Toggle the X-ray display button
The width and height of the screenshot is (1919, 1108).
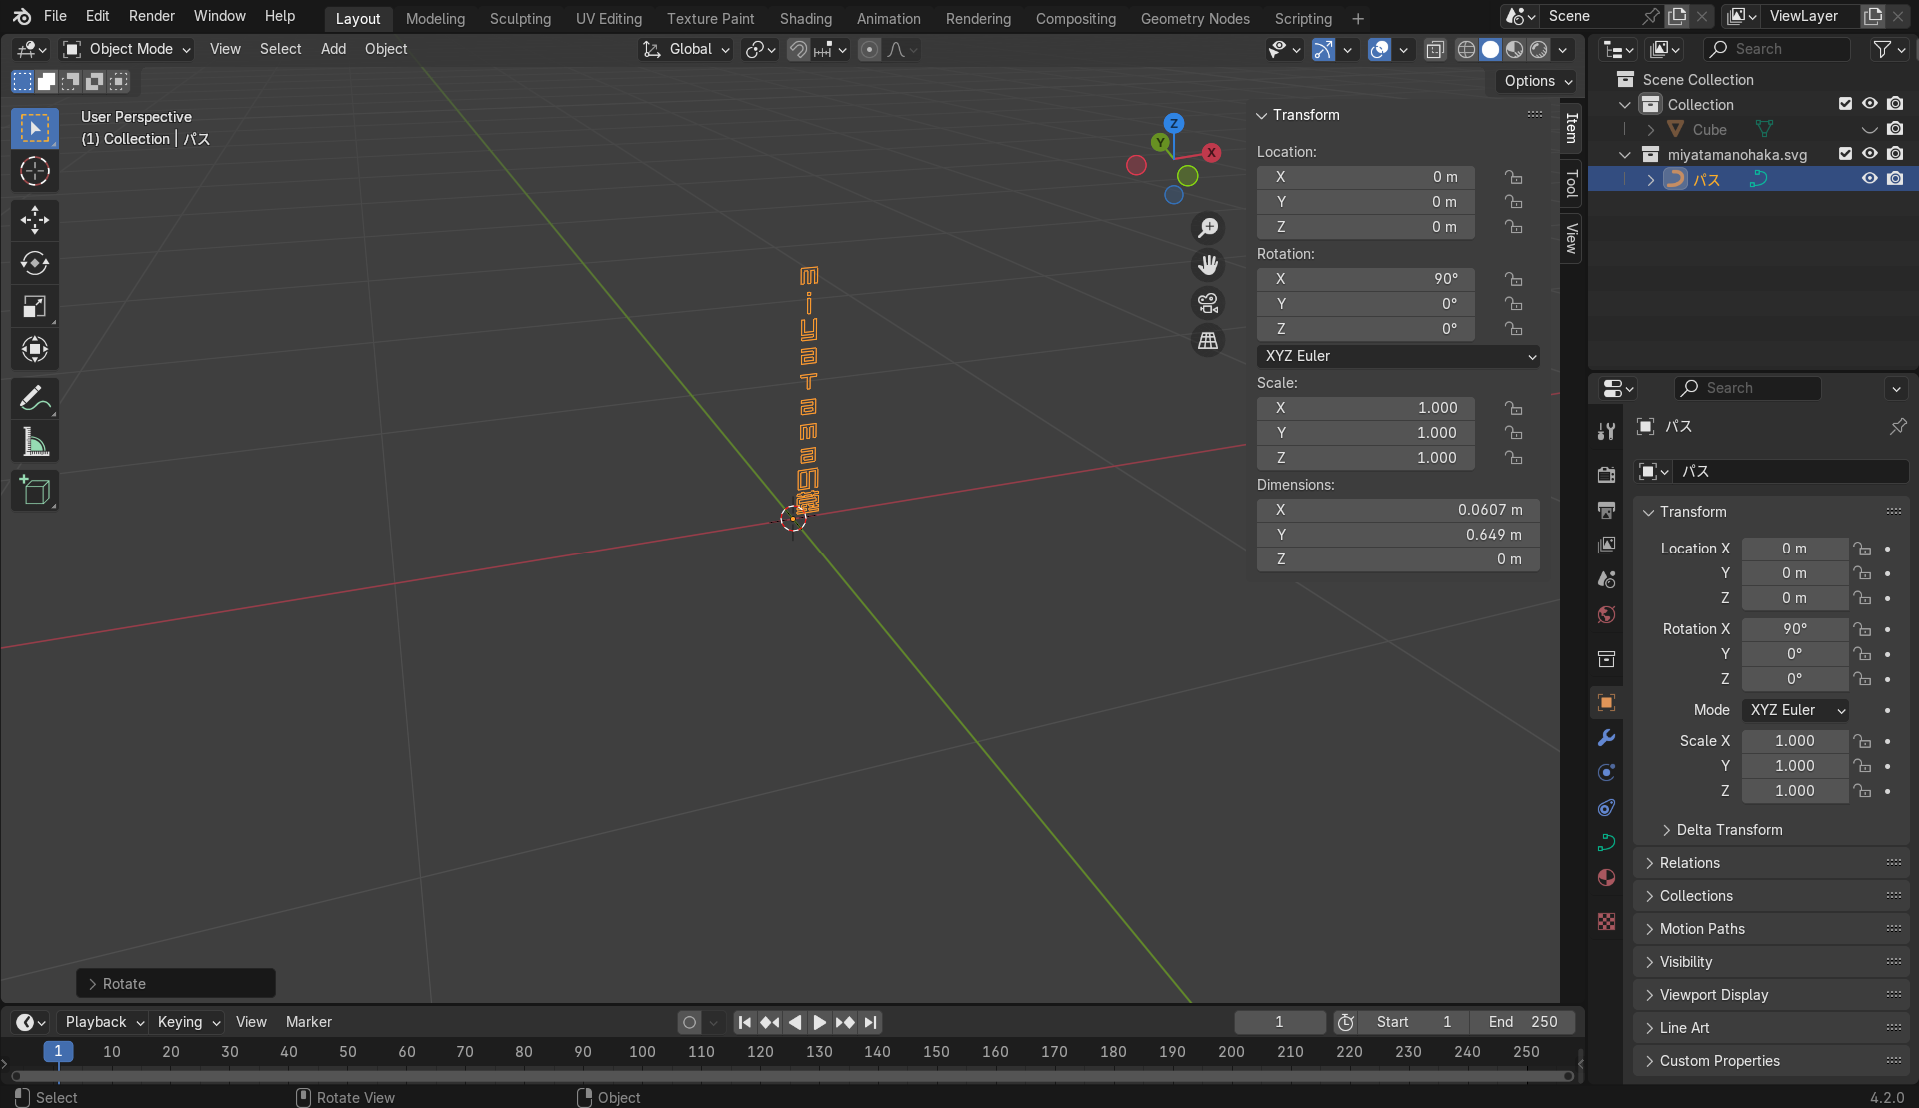(1435, 49)
